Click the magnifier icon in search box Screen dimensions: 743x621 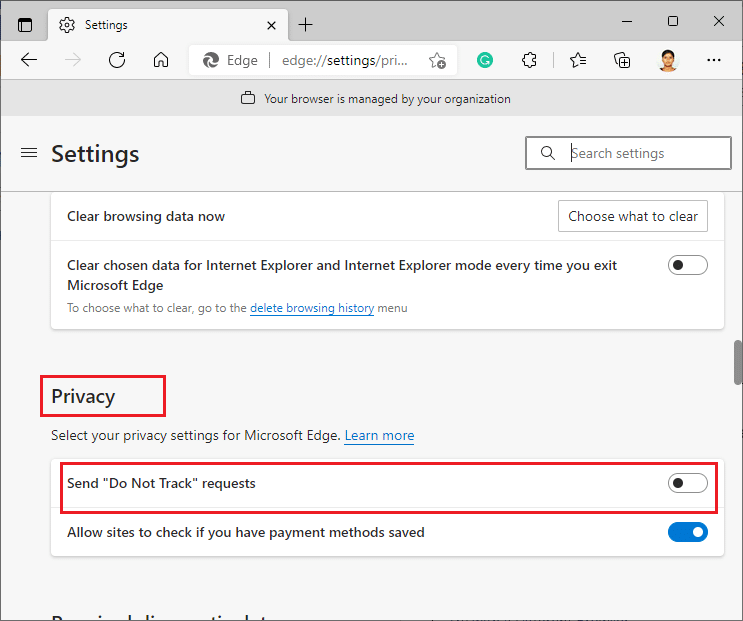pos(548,153)
